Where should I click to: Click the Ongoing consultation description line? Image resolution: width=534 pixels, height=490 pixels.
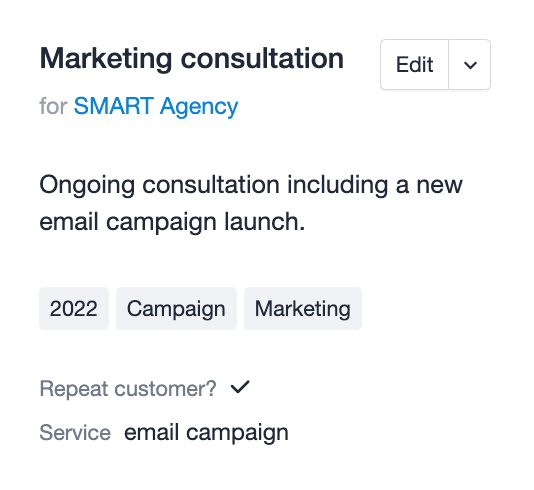coord(251,185)
